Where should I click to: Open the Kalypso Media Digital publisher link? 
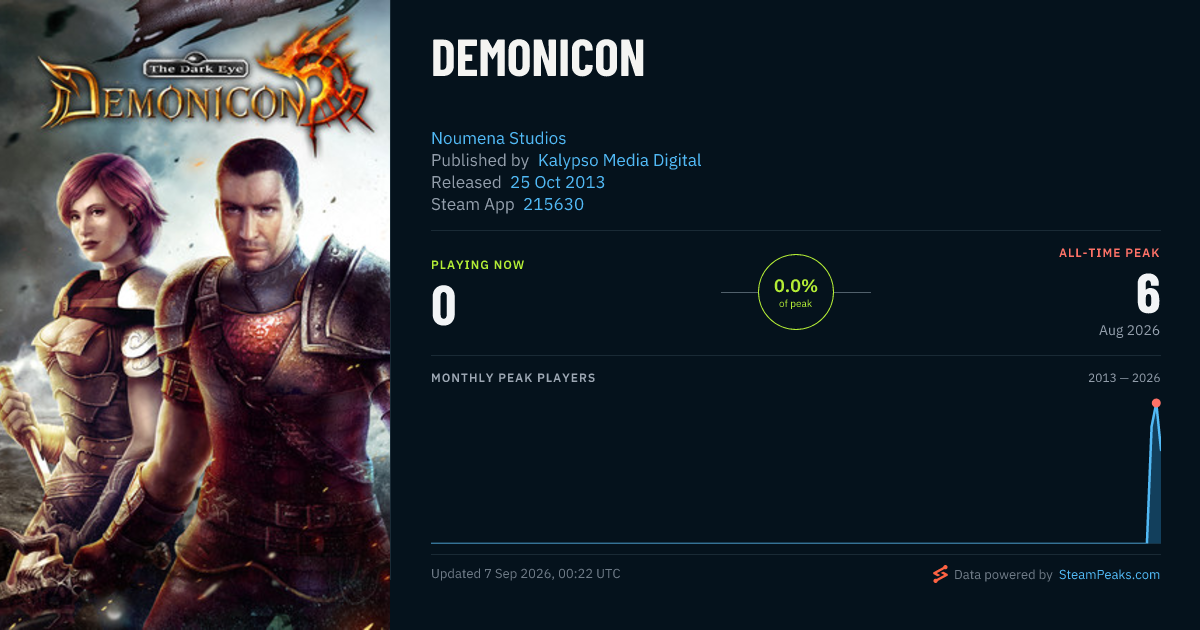[619, 160]
